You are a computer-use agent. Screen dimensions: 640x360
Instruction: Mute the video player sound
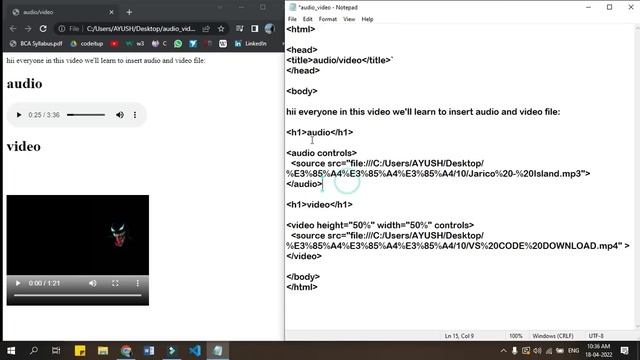click(x=93, y=283)
